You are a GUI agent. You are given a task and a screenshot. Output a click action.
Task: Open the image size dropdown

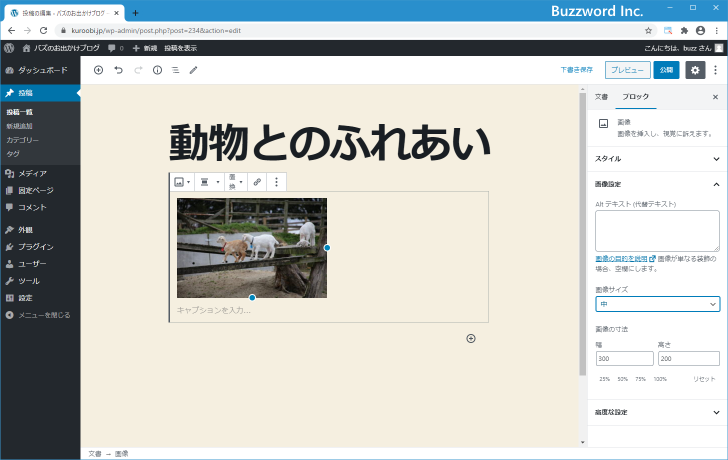coord(657,304)
